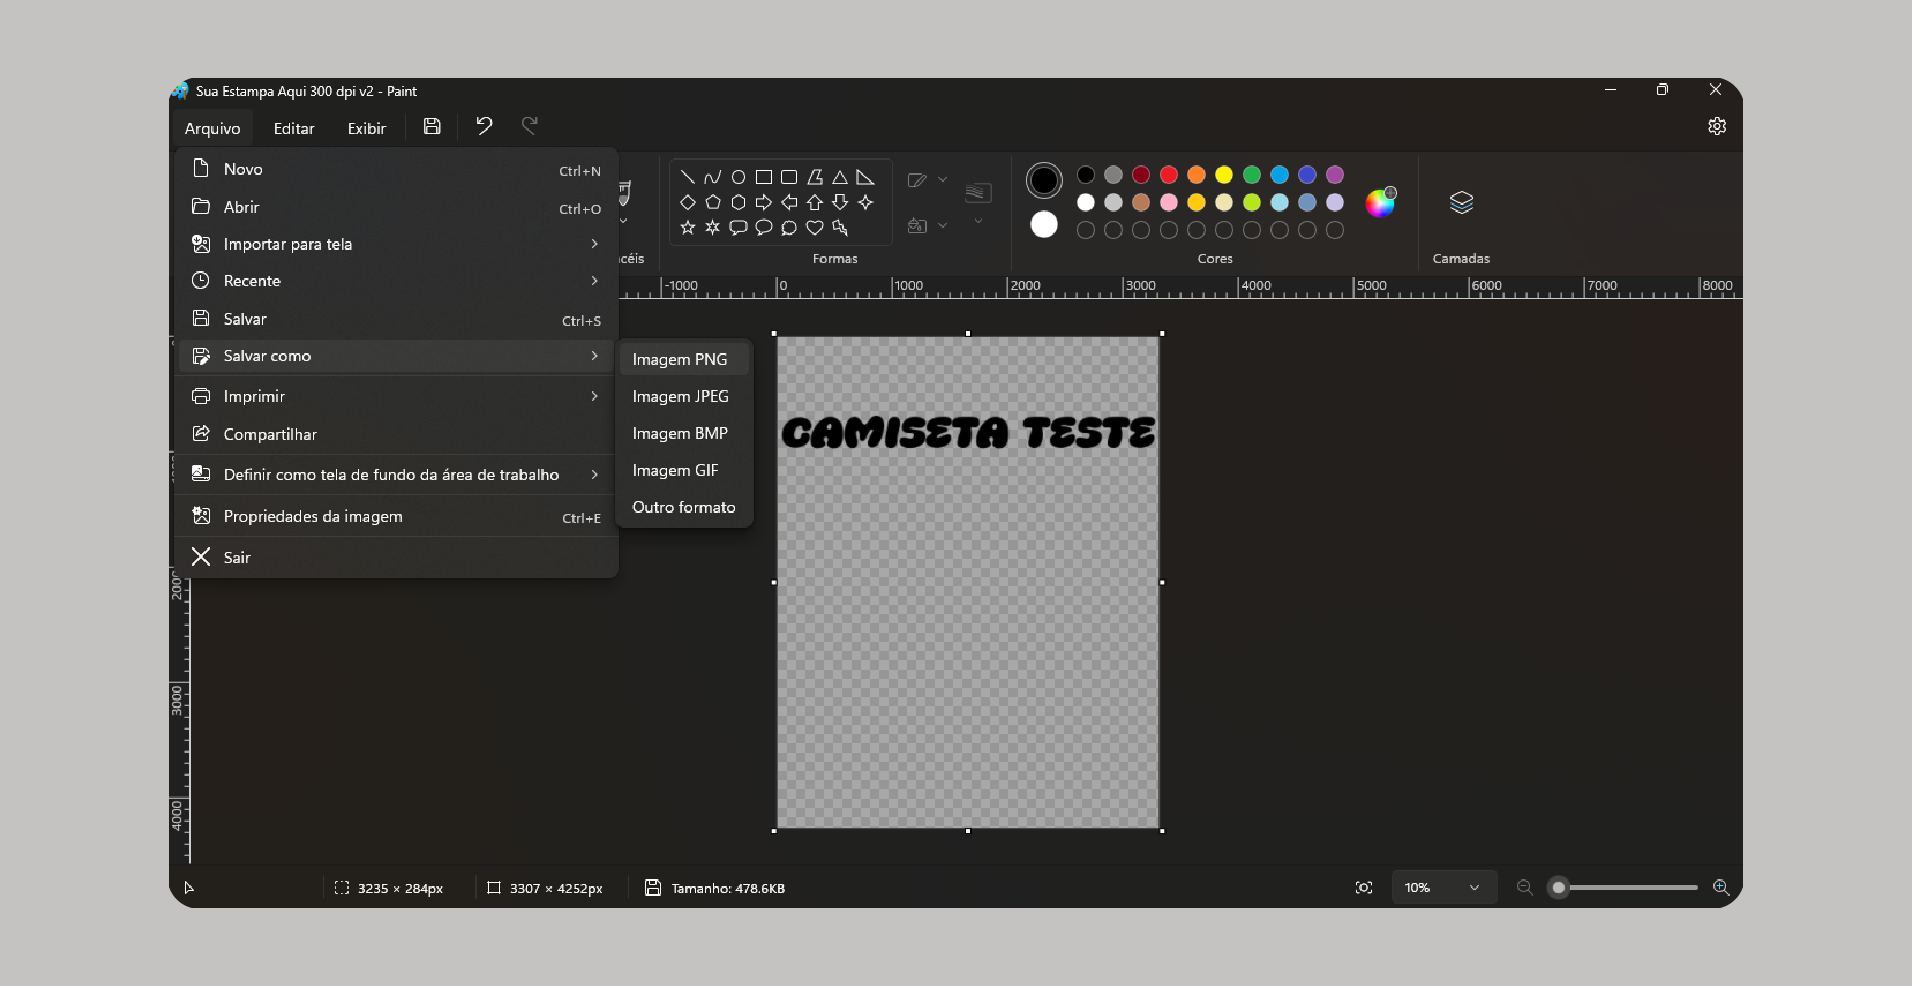Click the Save floppy icon in toolbar
1912x986 pixels.
pos(432,126)
